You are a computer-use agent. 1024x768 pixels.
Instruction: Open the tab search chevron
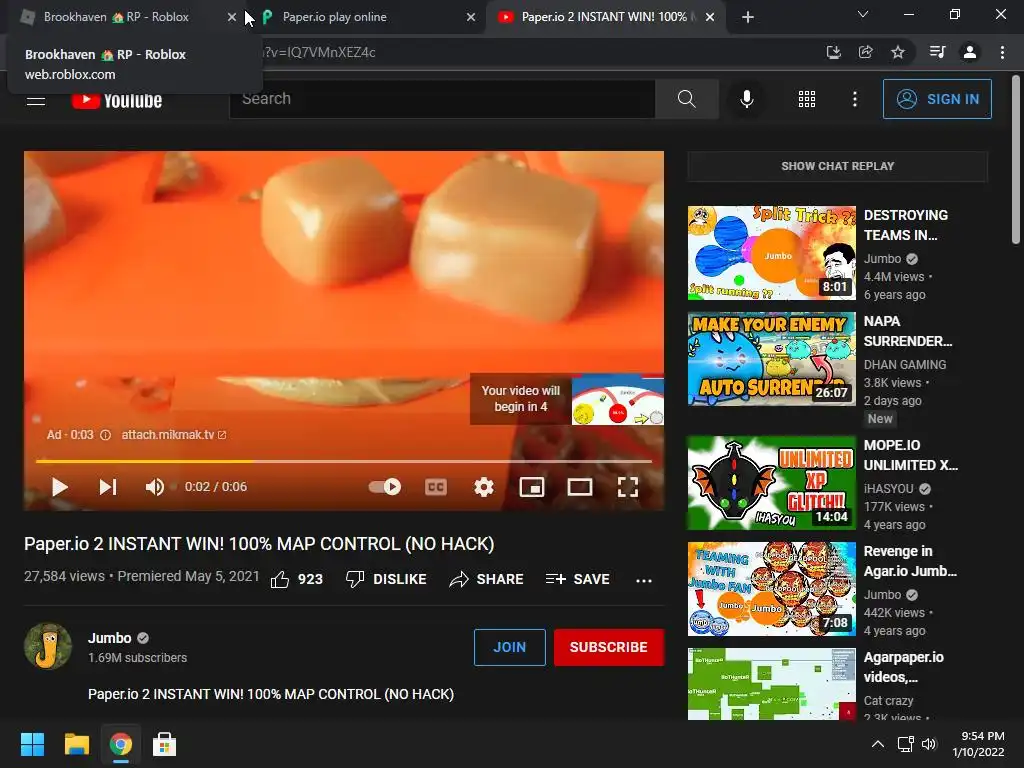pyautogui.click(x=863, y=14)
